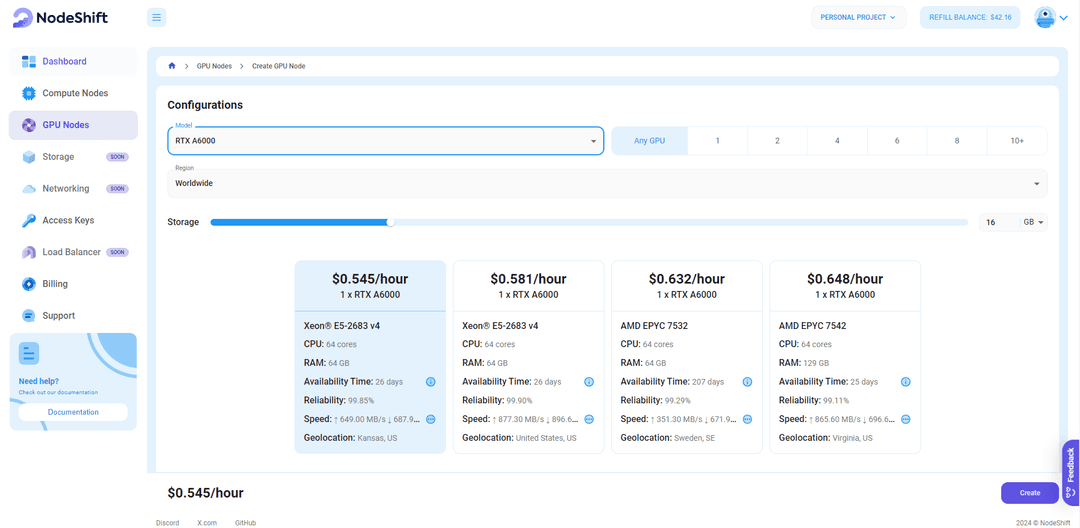Open the Documentation button

point(73,412)
